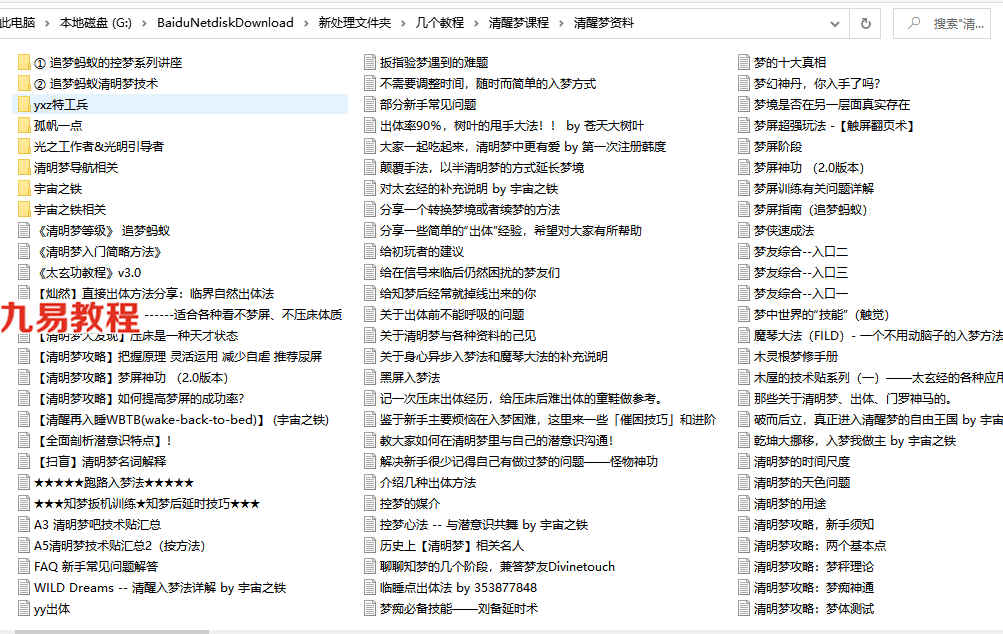Select the 宇宙之铁相关 folder icon
Screen dimensions: 1003x634
tap(24, 210)
